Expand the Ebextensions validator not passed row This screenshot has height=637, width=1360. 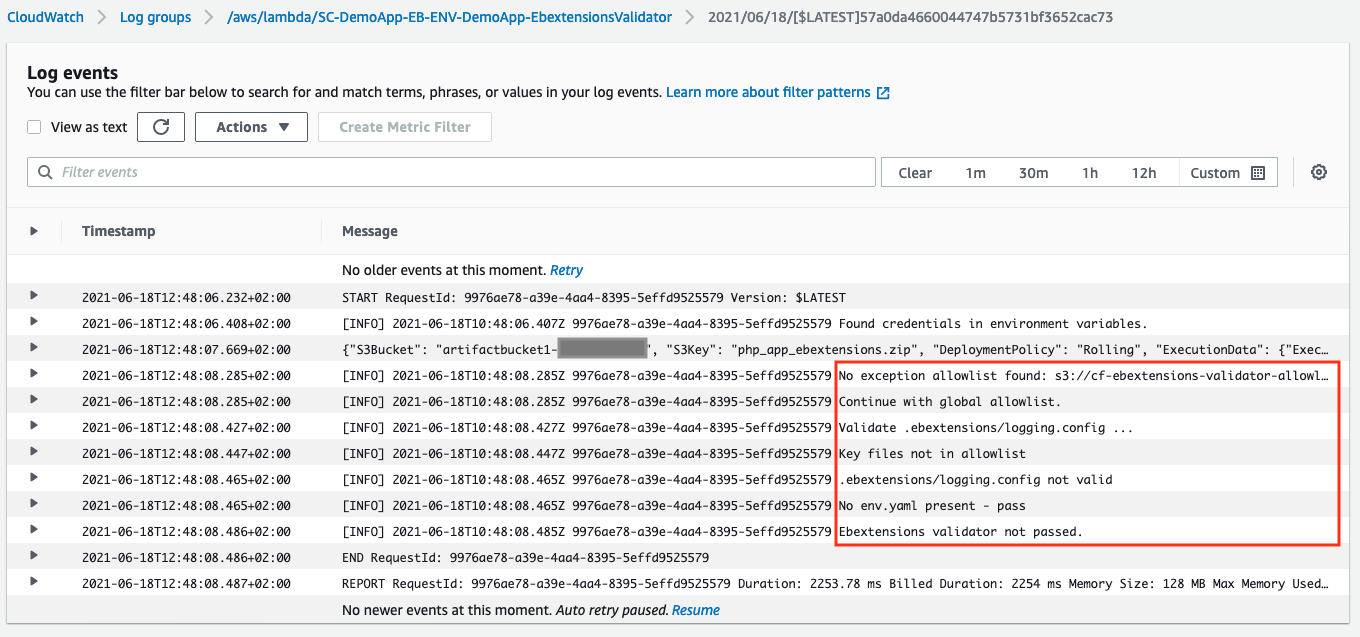tap(34, 530)
